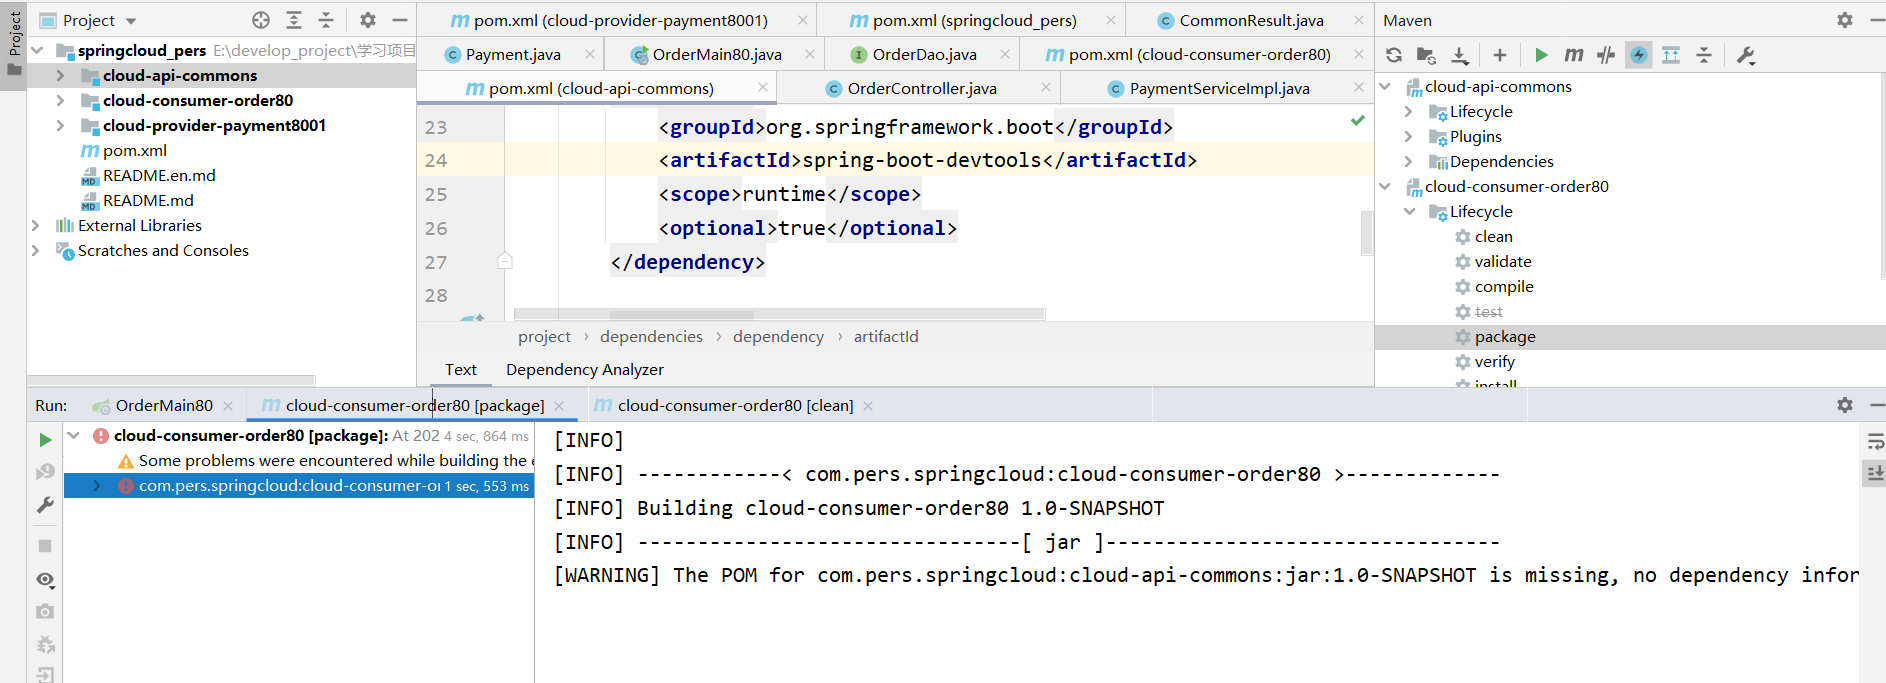Viewport: 1886px width, 683px height.
Task: Click artifactId breadcrumb in editor
Action: coord(886,336)
